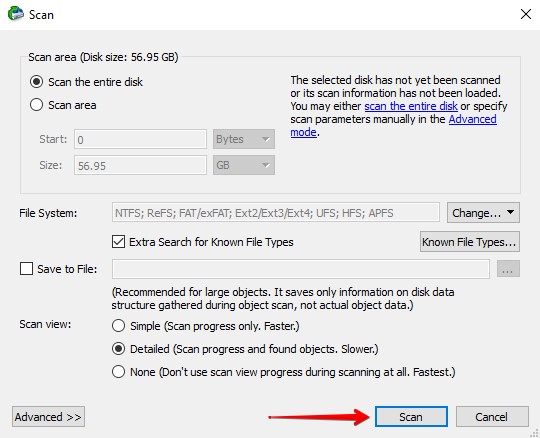Click the Size value input field
Viewport: 540px width, 438px height.
[x=140, y=165]
